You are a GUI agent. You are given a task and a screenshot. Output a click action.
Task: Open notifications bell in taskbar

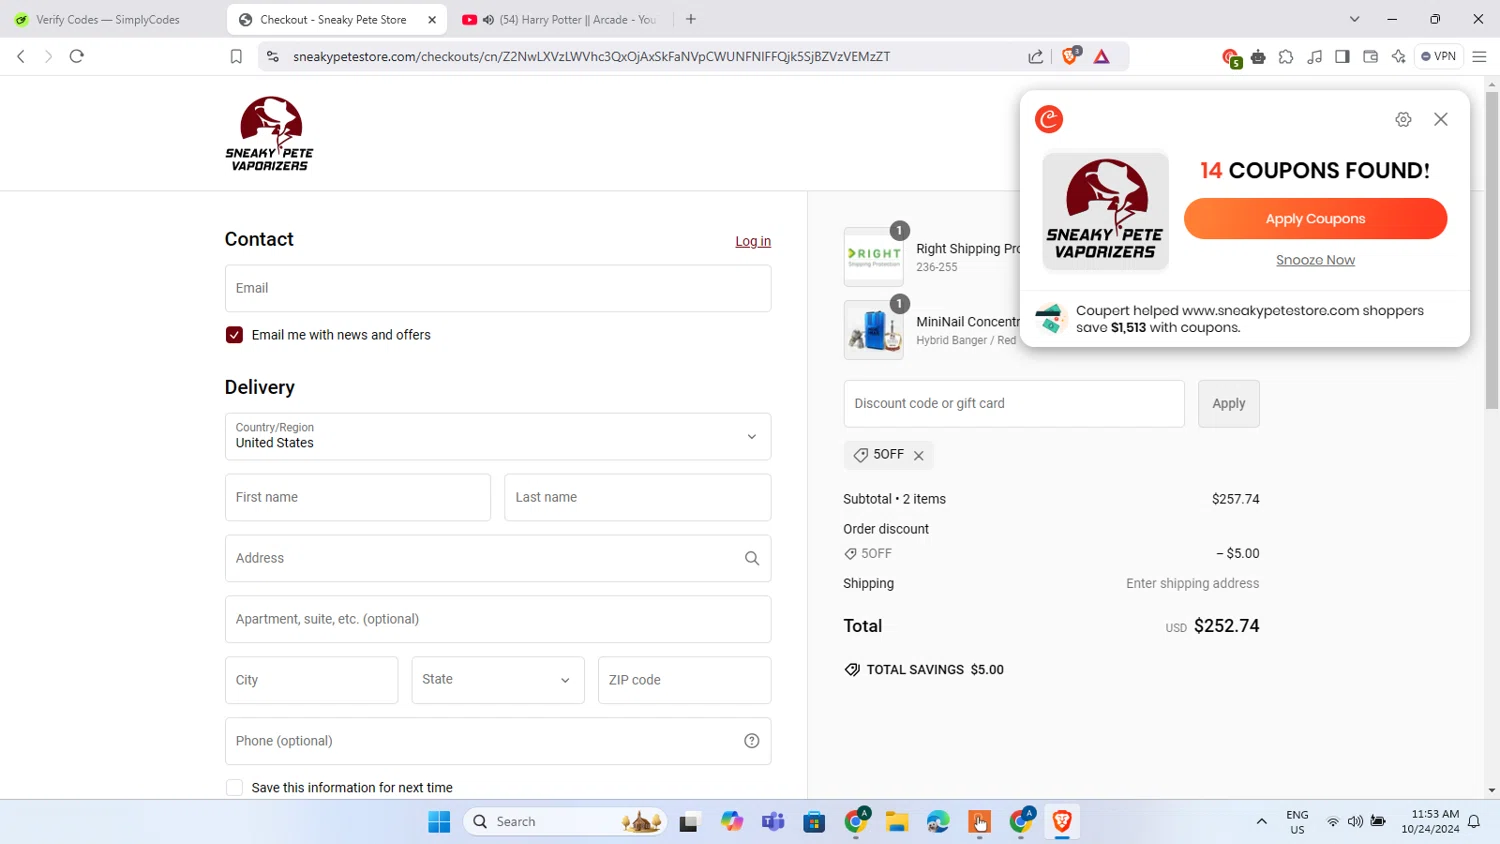pyautogui.click(x=1474, y=822)
